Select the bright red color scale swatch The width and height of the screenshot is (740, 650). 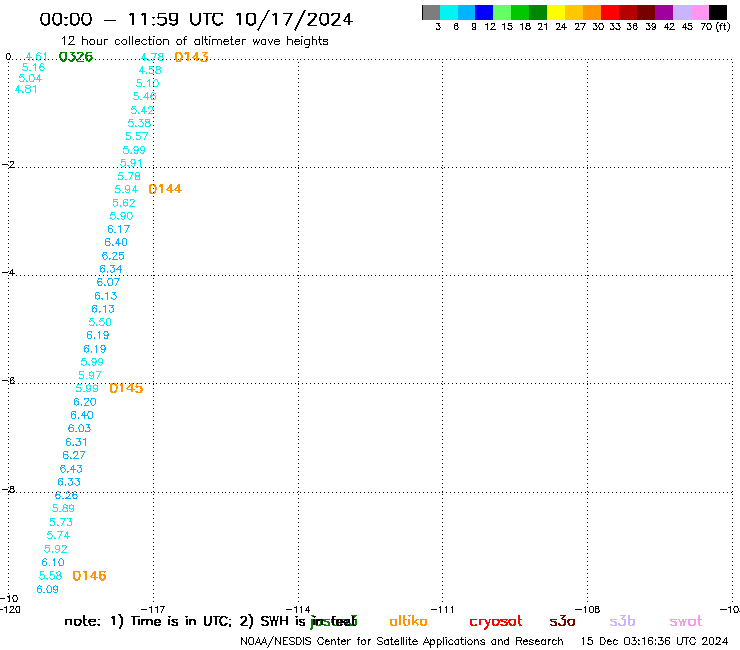(610, 12)
